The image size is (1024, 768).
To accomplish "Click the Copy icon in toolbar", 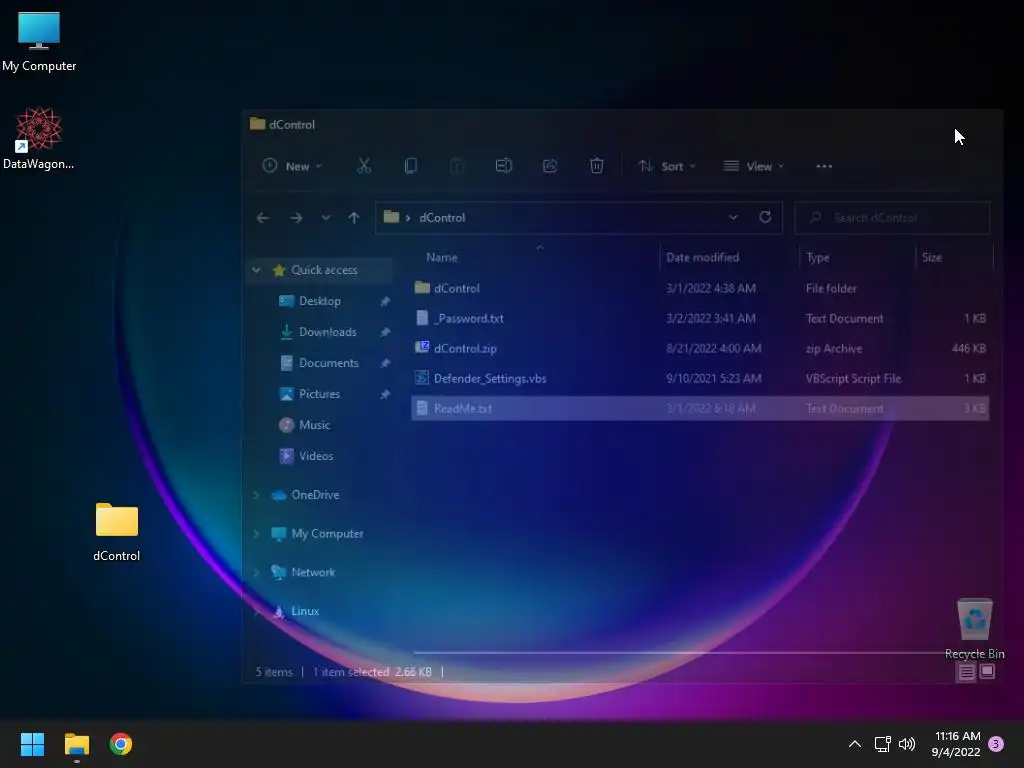I will [x=411, y=166].
